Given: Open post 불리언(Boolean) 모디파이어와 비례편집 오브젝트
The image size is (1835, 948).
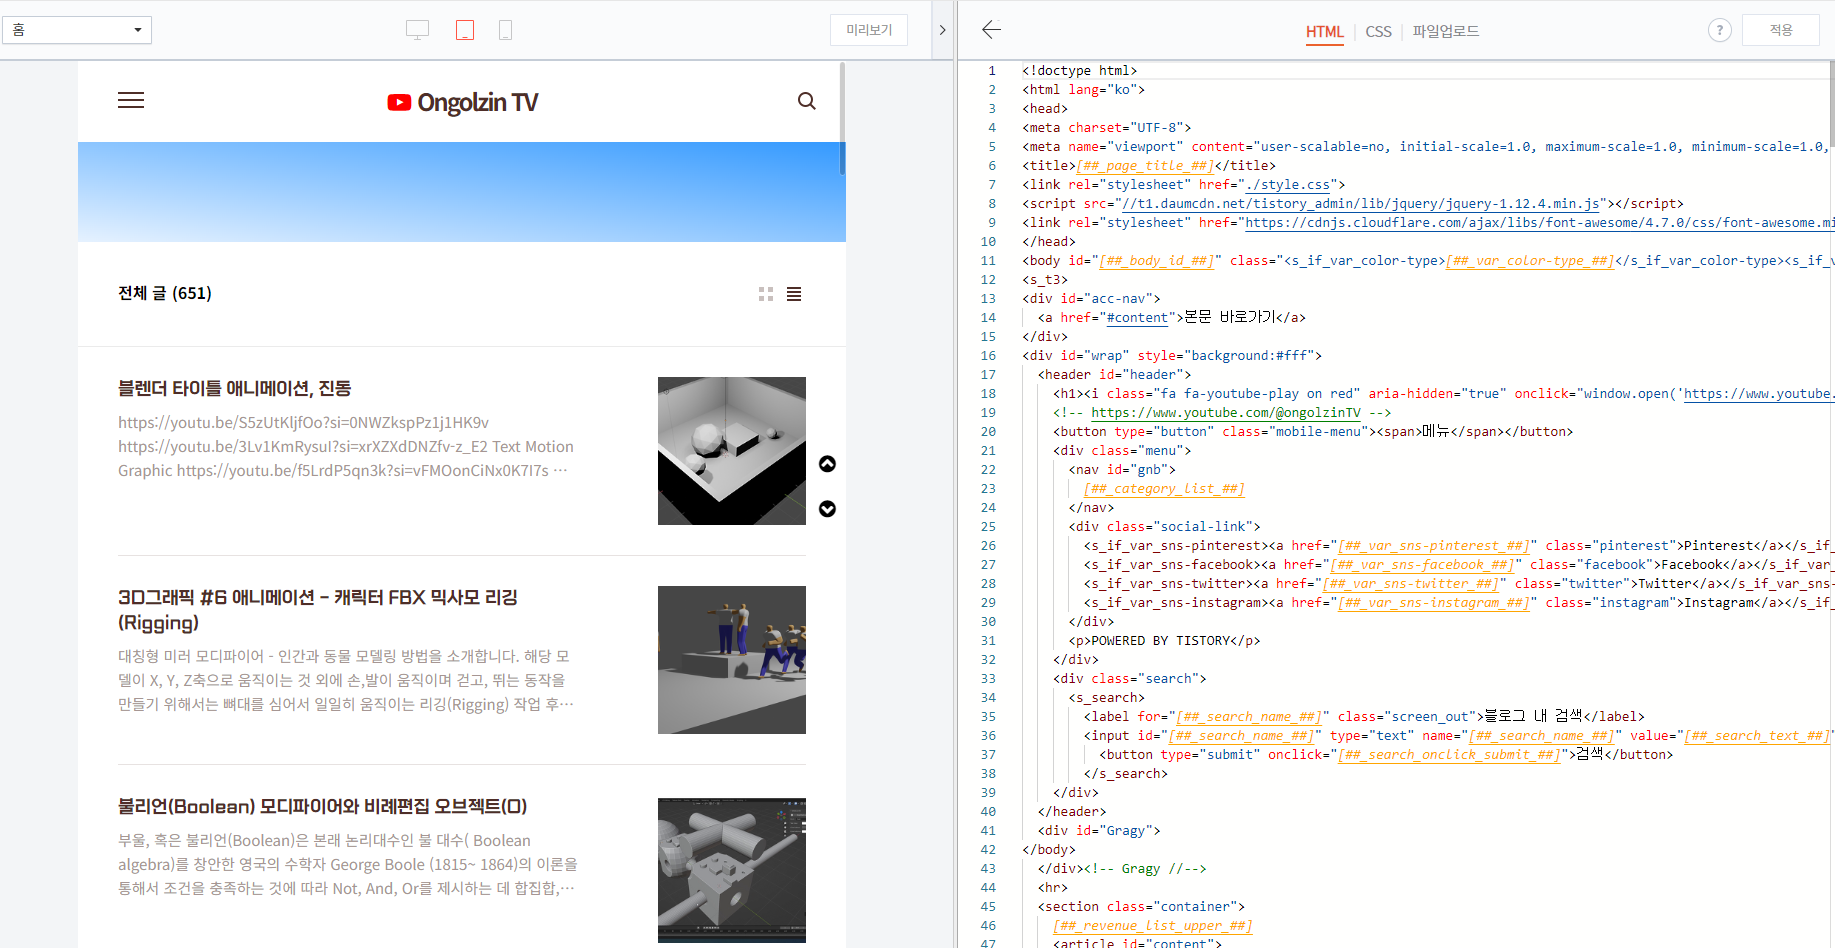Looking at the screenshot, I should pos(322,806).
